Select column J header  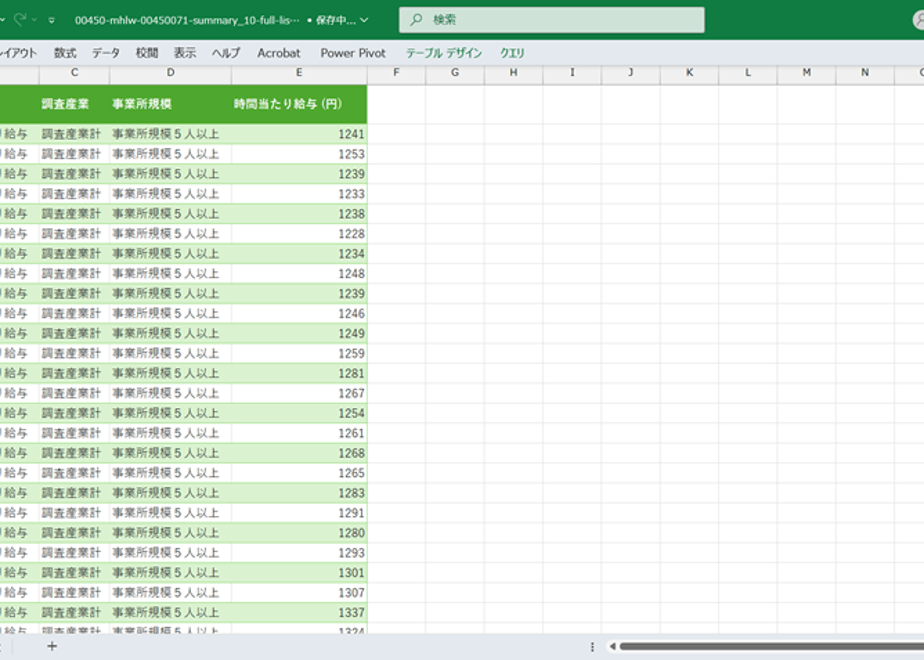(631, 72)
